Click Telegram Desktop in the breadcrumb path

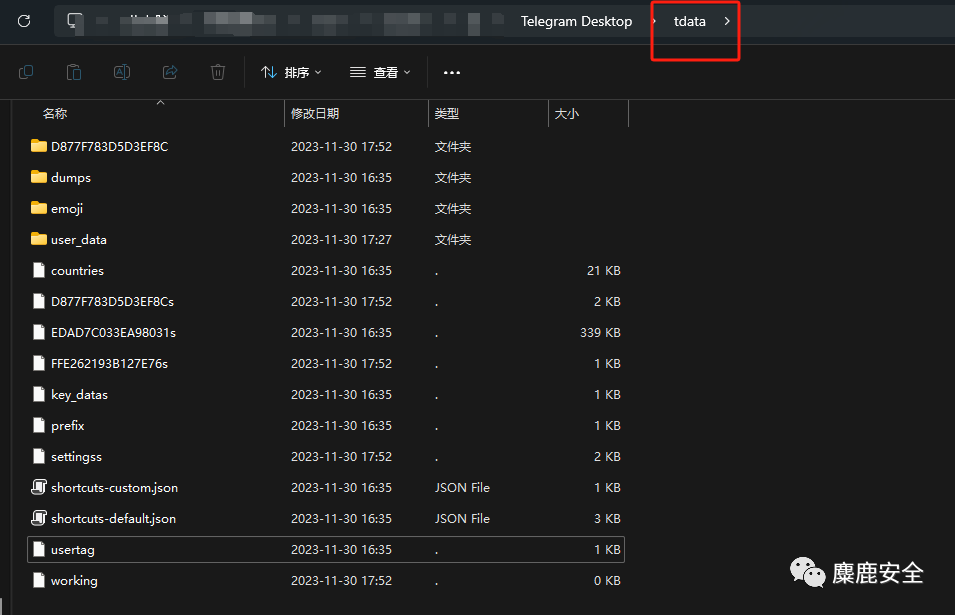tap(576, 21)
